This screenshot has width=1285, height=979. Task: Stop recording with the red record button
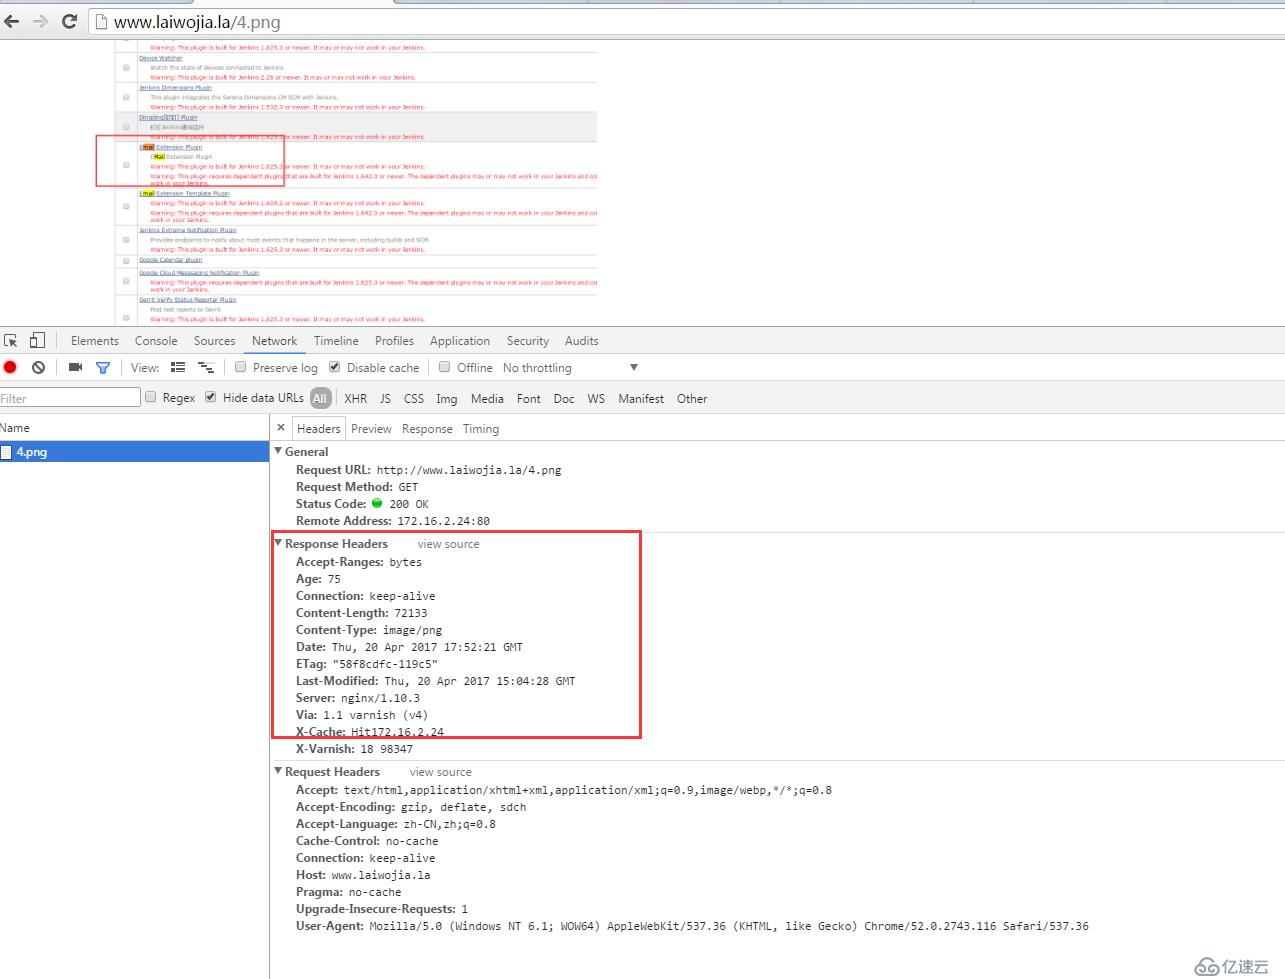pyautogui.click(x=10, y=367)
